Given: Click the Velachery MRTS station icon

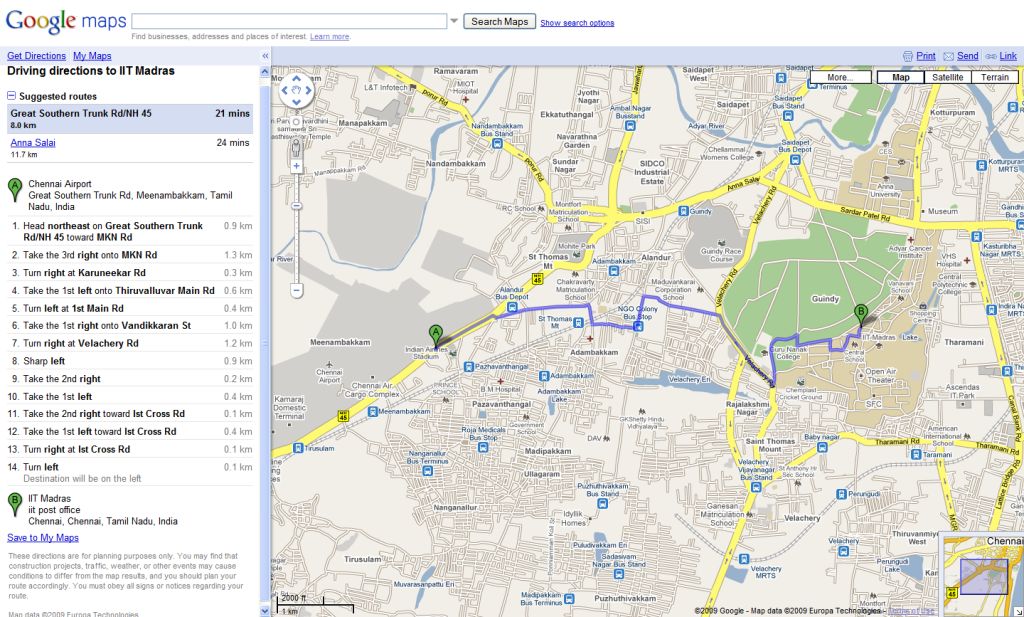Looking at the screenshot, I should coord(744,559).
